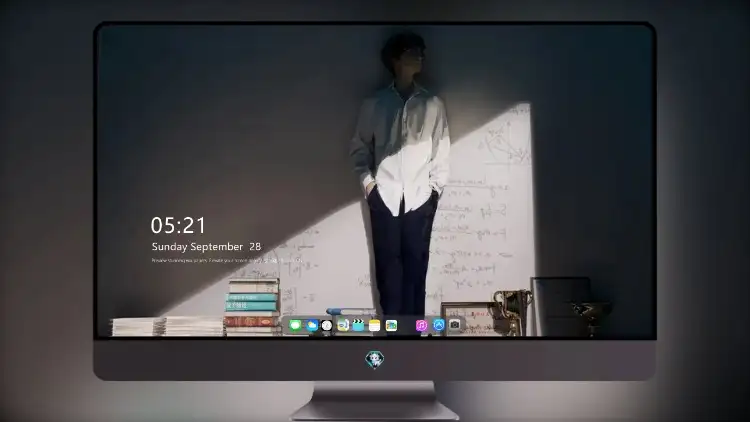750x422 pixels.
Task: Click the Sunday September 28 date text
Action: 206,247
